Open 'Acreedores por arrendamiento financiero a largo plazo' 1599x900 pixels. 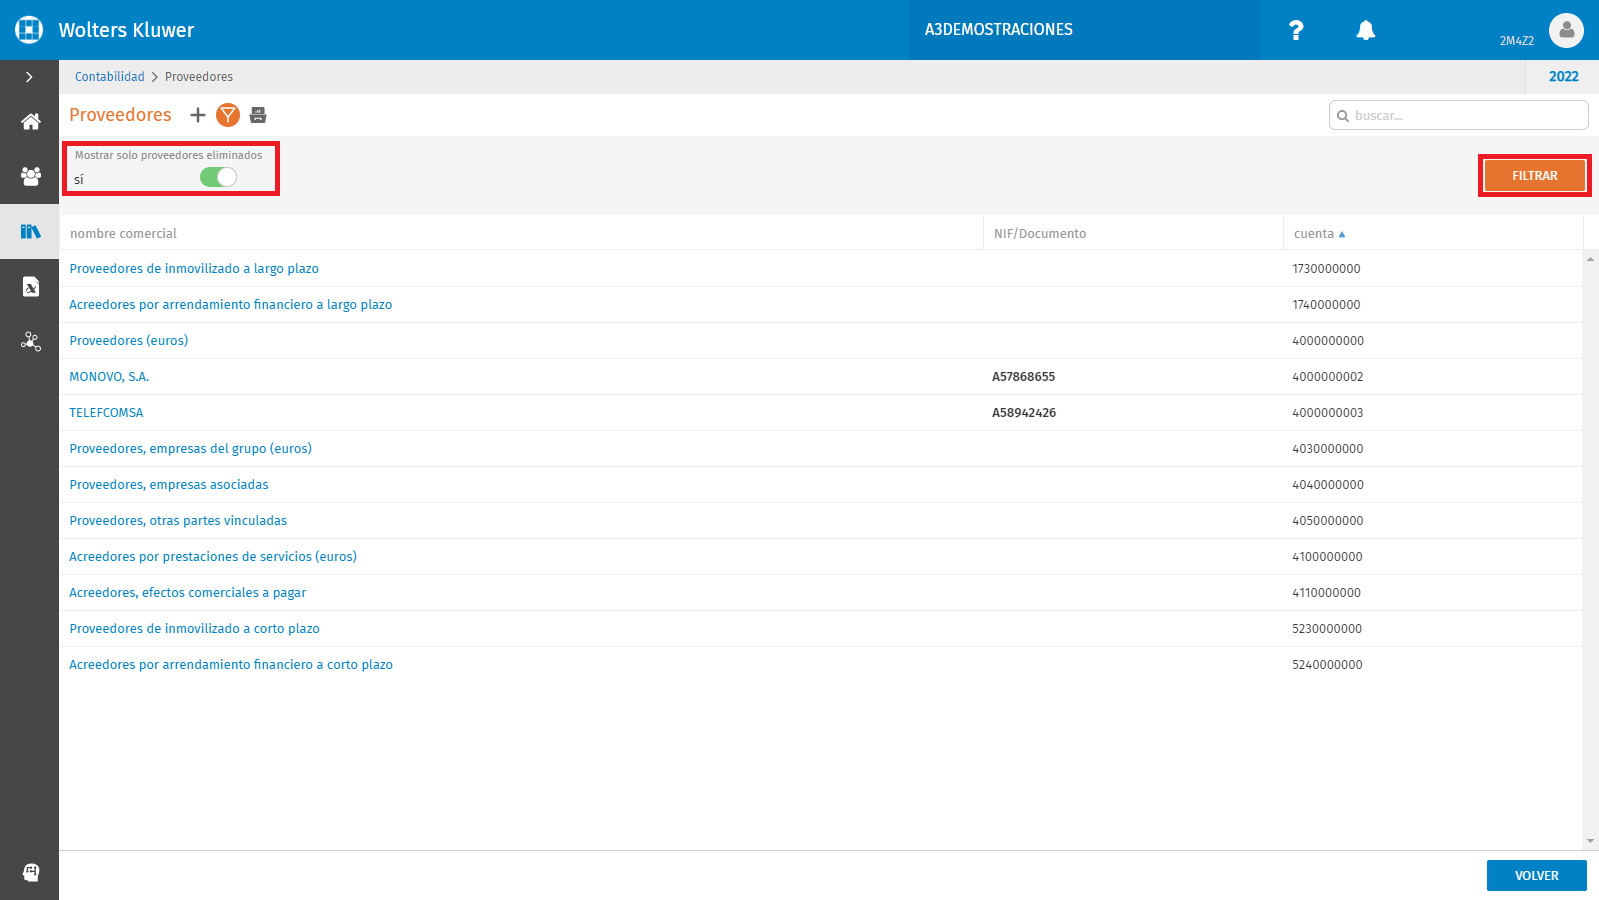click(x=231, y=305)
